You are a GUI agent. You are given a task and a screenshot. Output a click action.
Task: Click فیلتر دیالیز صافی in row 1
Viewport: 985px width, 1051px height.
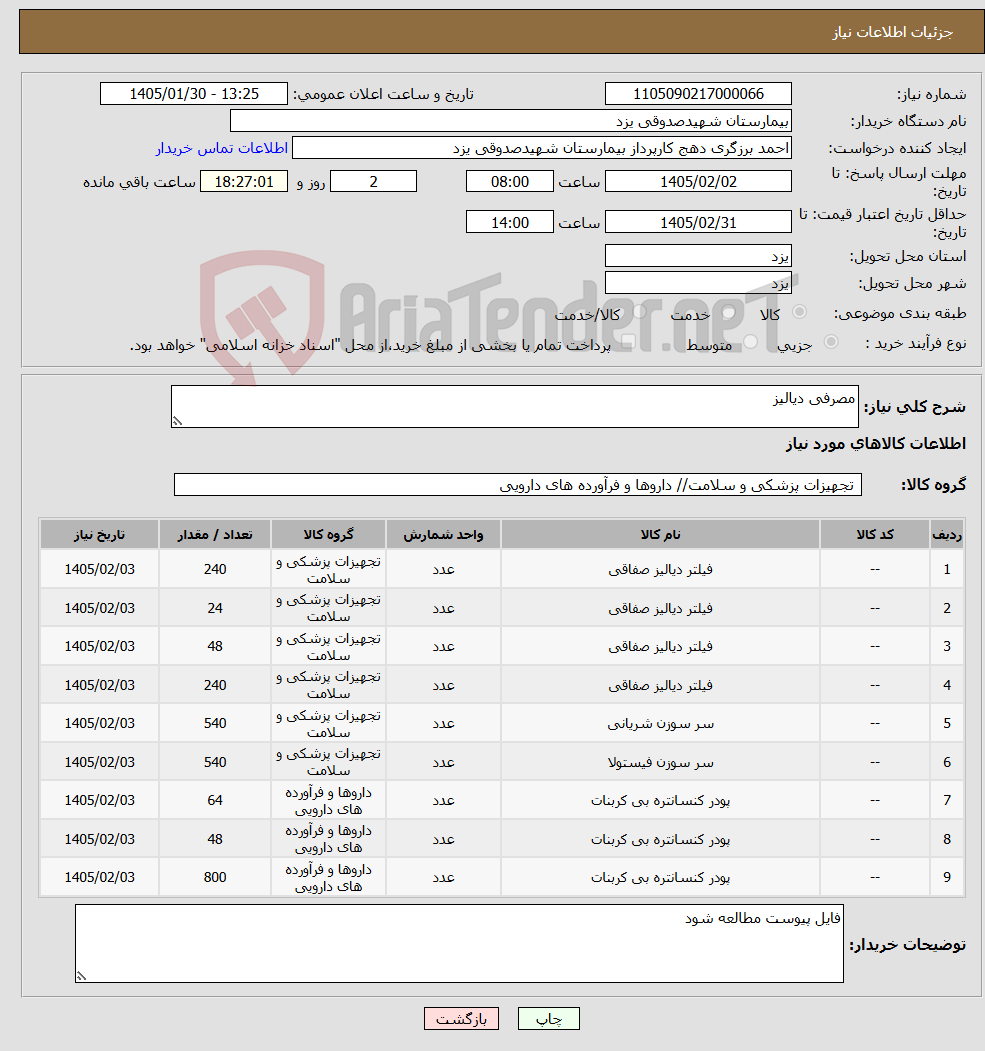[x=660, y=570]
